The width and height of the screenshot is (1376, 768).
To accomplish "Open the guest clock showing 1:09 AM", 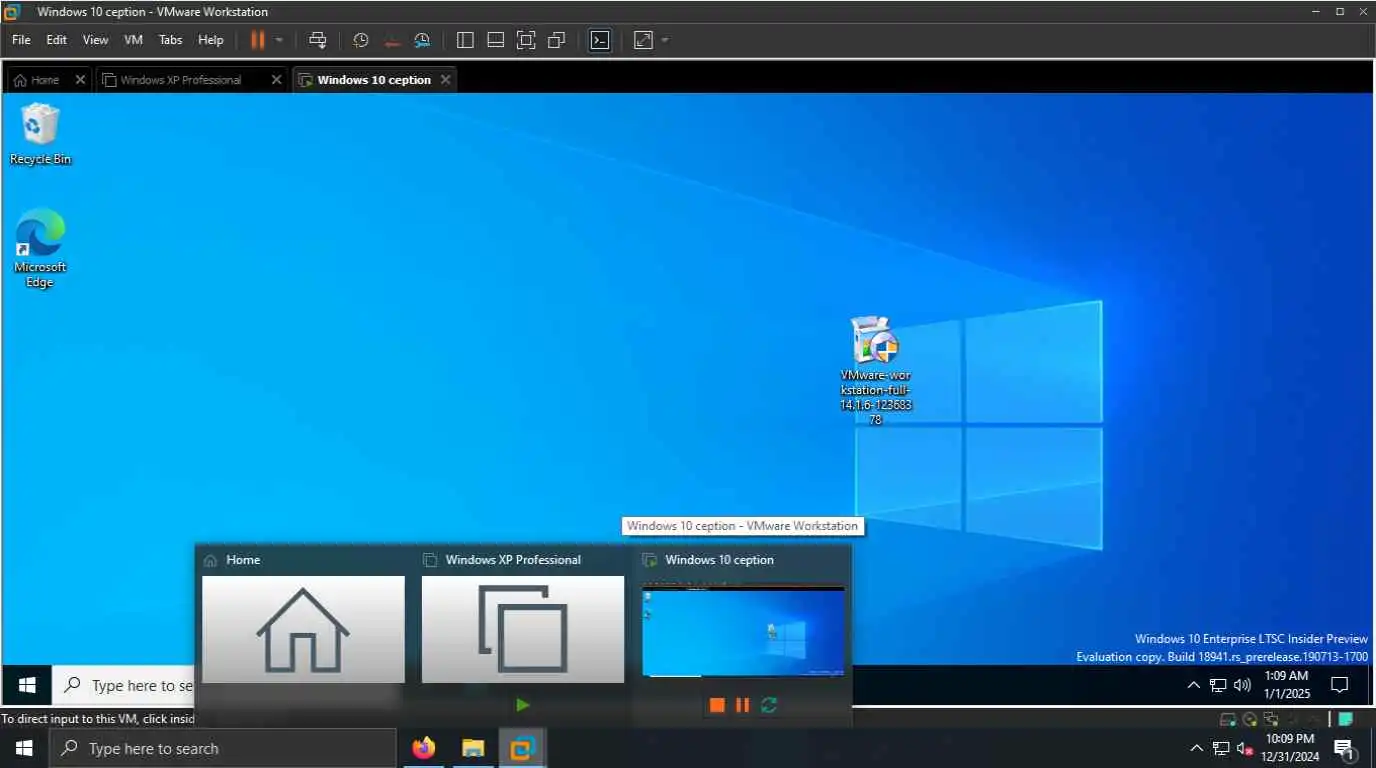I will coord(1286,685).
